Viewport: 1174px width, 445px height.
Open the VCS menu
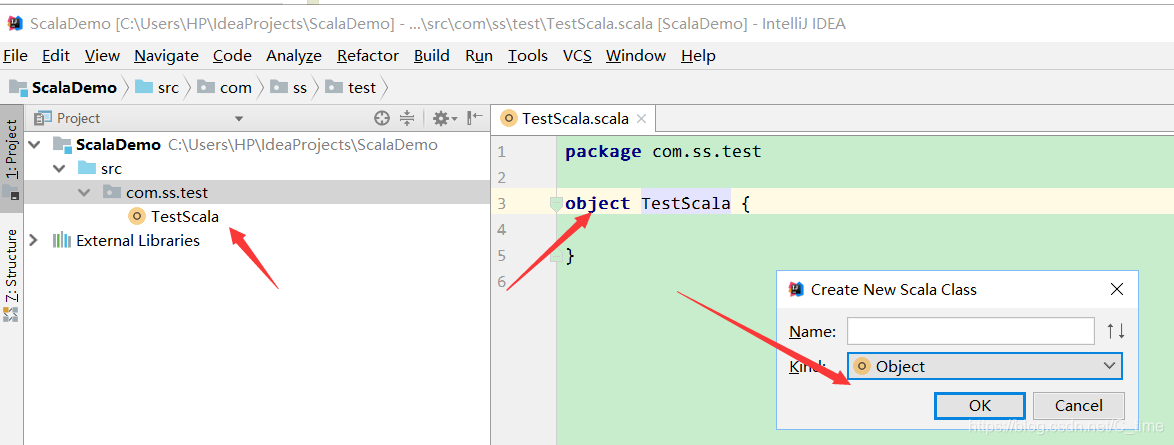tap(577, 55)
